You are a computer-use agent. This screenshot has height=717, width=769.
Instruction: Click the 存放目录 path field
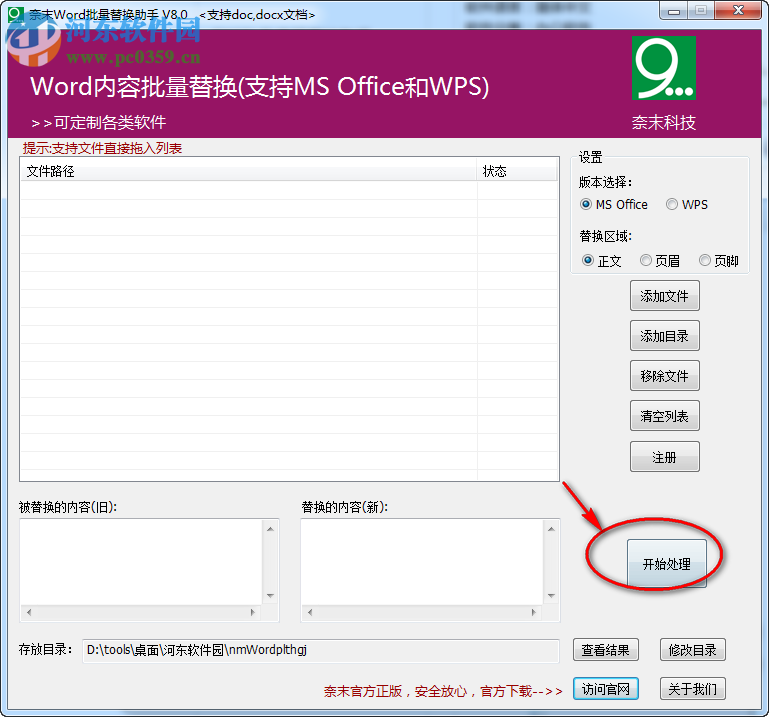coord(321,650)
